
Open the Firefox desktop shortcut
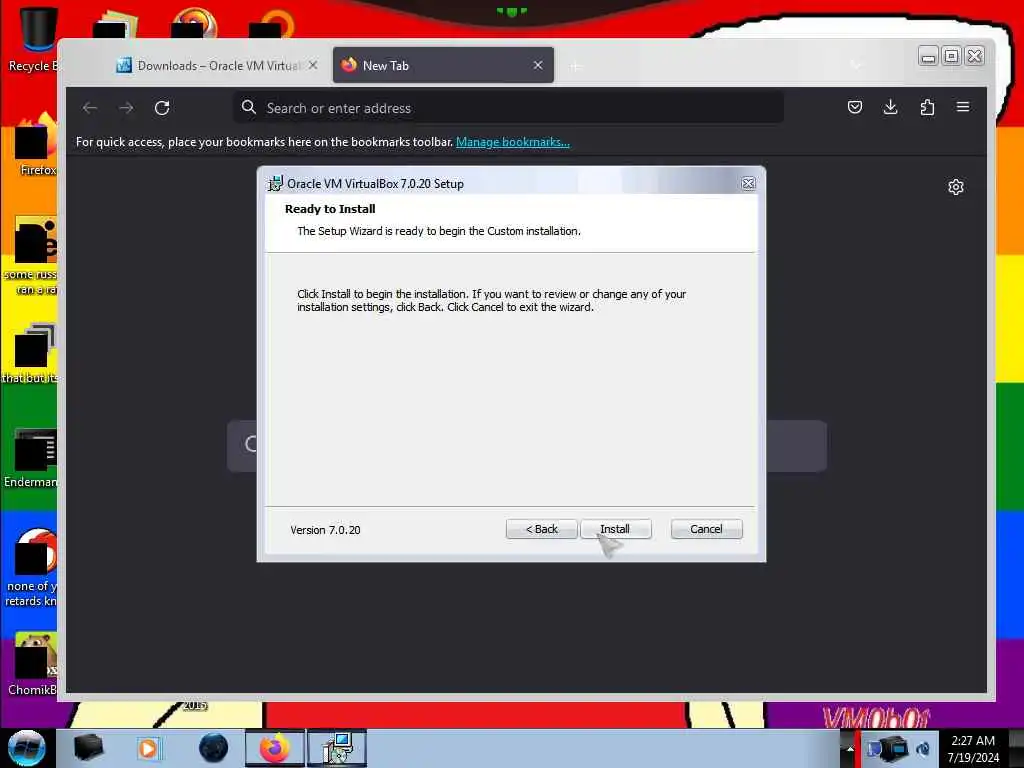tap(36, 145)
